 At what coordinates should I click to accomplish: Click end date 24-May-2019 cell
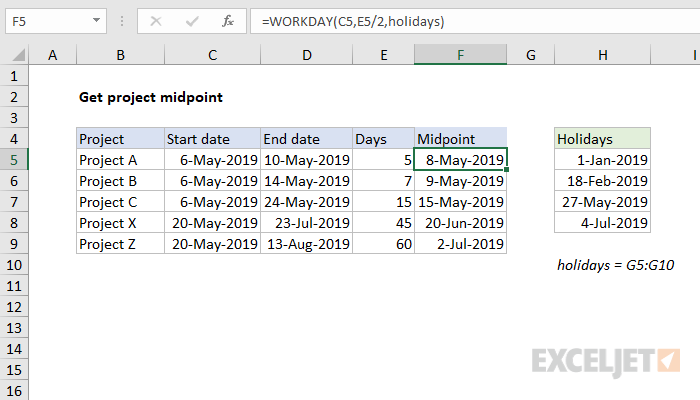coord(307,202)
